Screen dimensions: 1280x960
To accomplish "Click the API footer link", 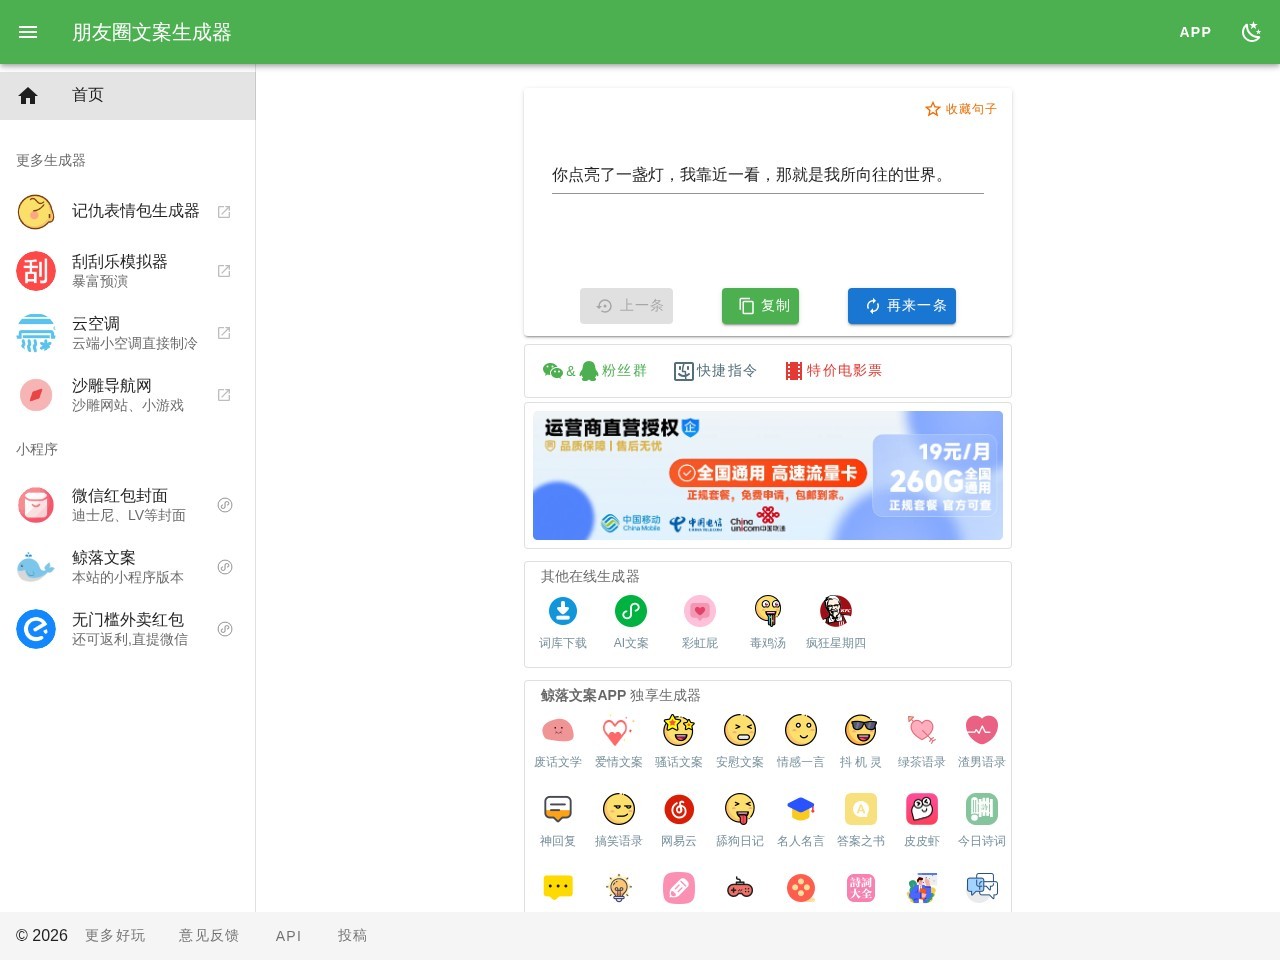I will [288, 936].
